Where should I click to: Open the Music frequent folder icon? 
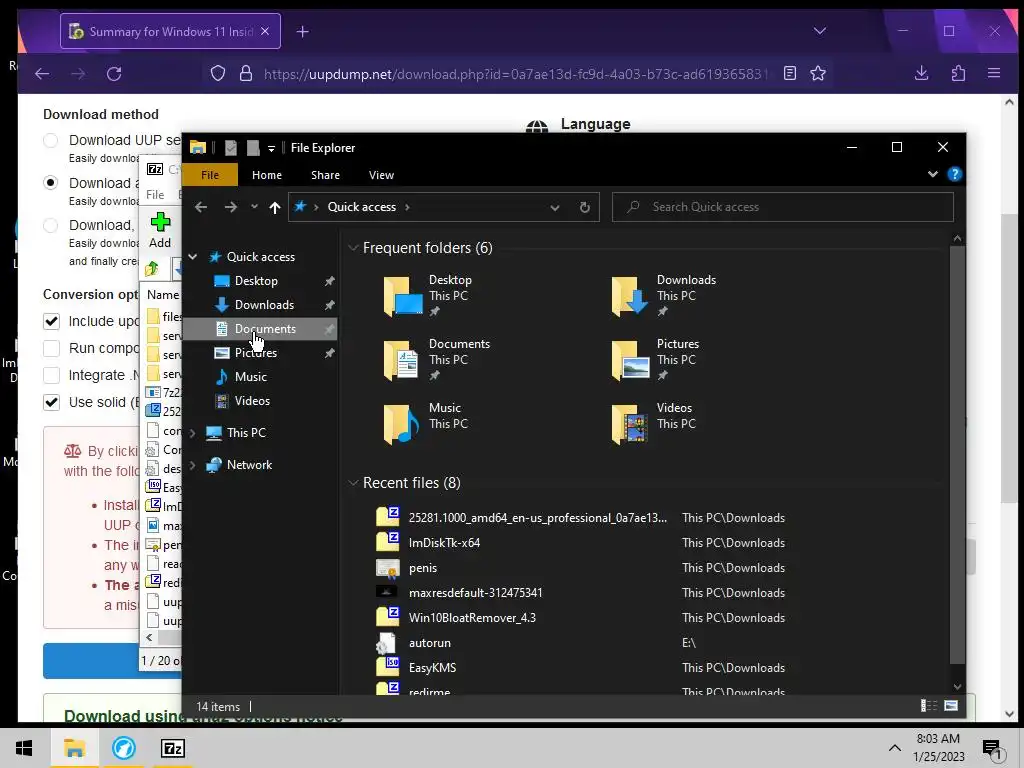click(403, 424)
